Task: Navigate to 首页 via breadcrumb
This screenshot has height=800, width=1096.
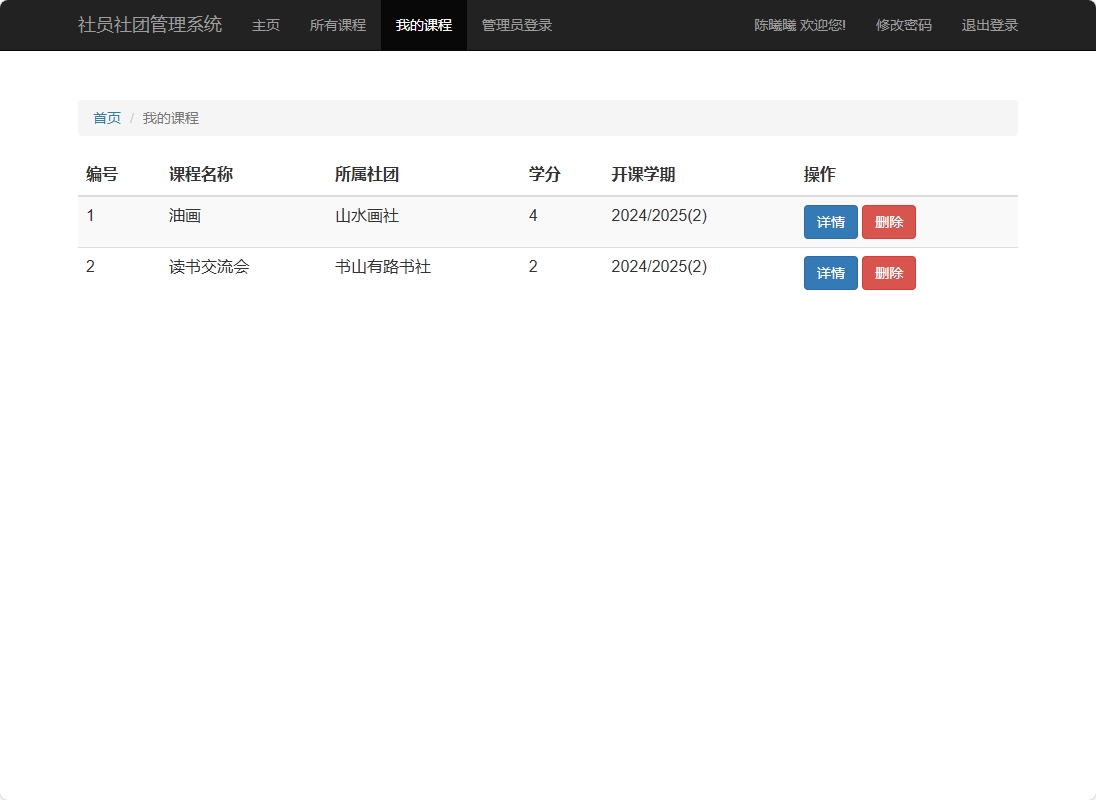Action: [x=107, y=117]
